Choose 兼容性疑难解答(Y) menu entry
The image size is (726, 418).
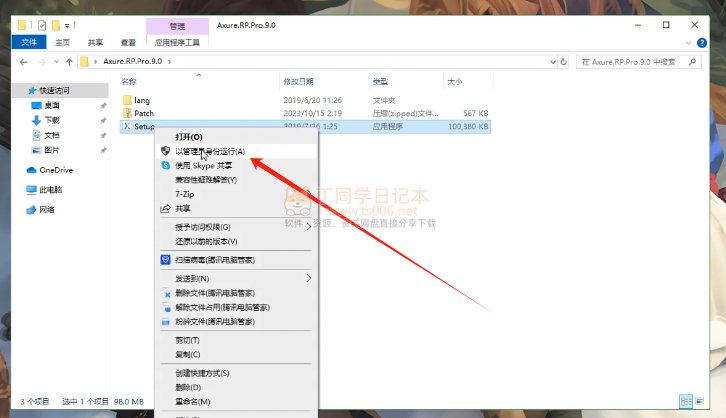pos(237,180)
